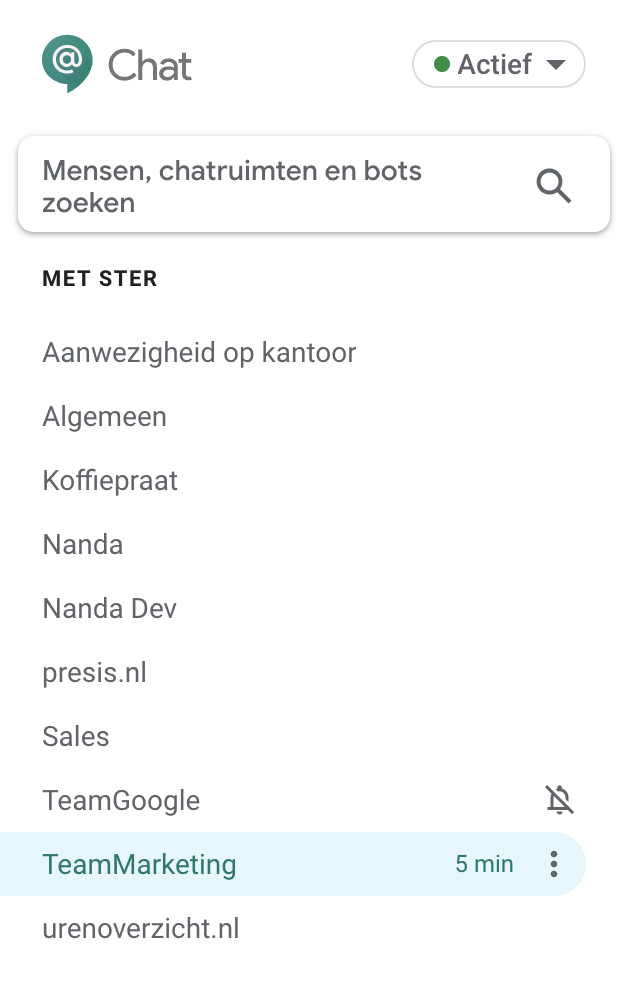The image size is (628, 982).
Task: Click the muted notification bell next to TeamGoogle
Action: tap(561, 800)
